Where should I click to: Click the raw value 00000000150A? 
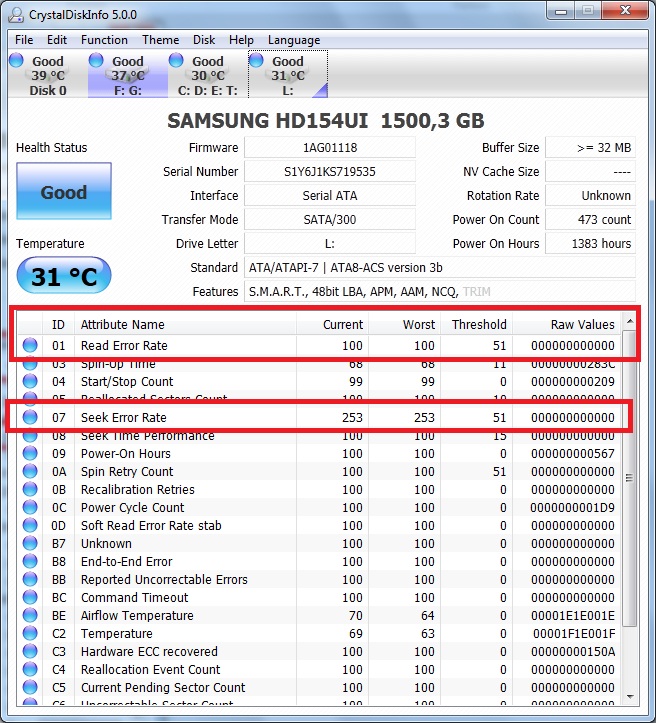[x=573, y=652]
